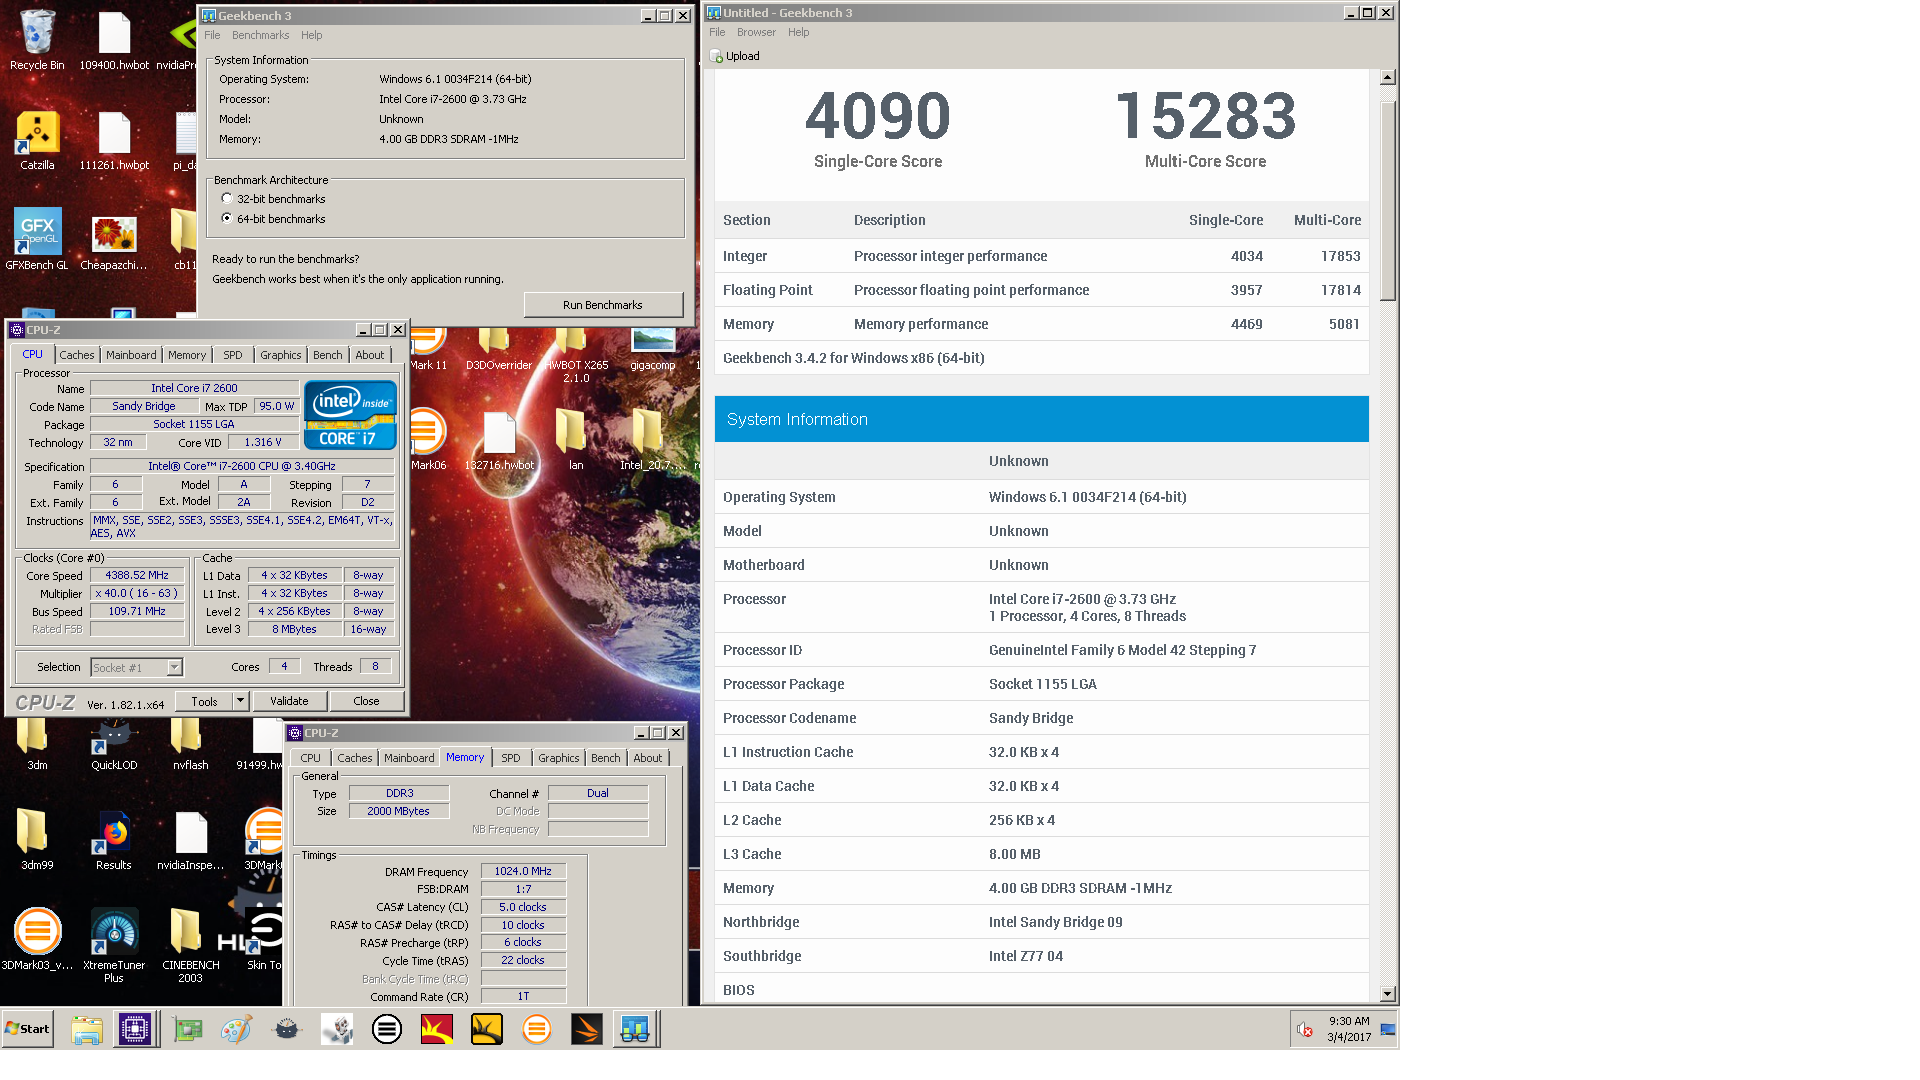Open the gigacomp image icon on desktop

point(653,350)
